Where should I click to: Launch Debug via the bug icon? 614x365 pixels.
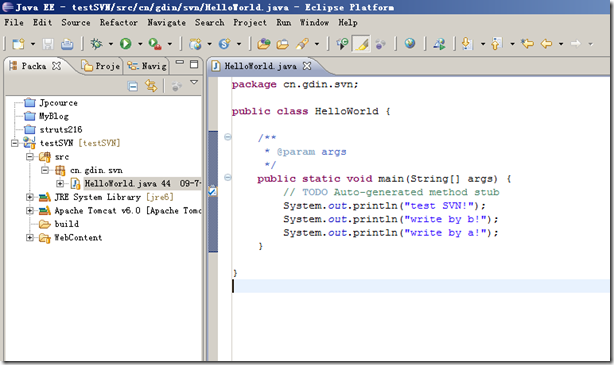pos(96,44)
